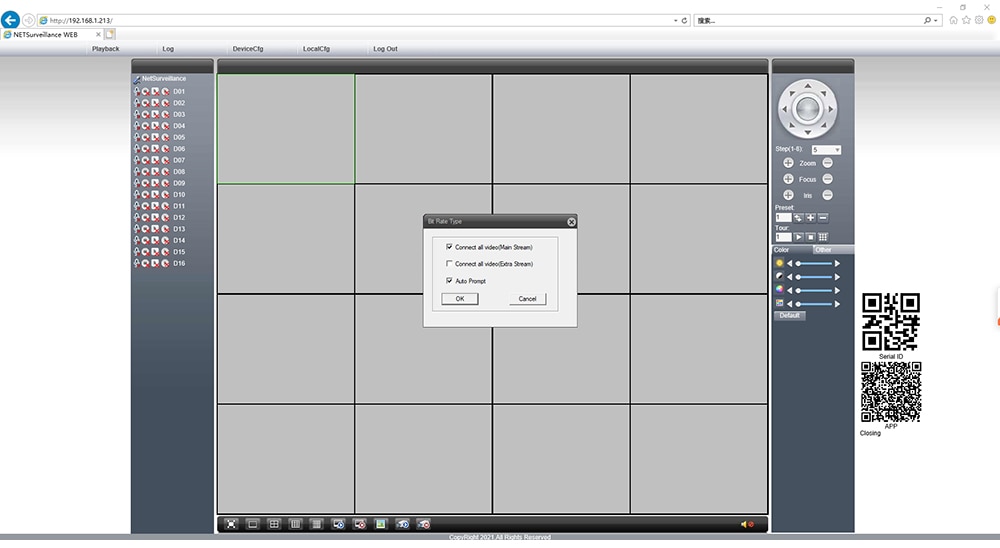Open the LocalCfg menu
The height and width of the screenshot is (548, 1000).
click(316, 48)
